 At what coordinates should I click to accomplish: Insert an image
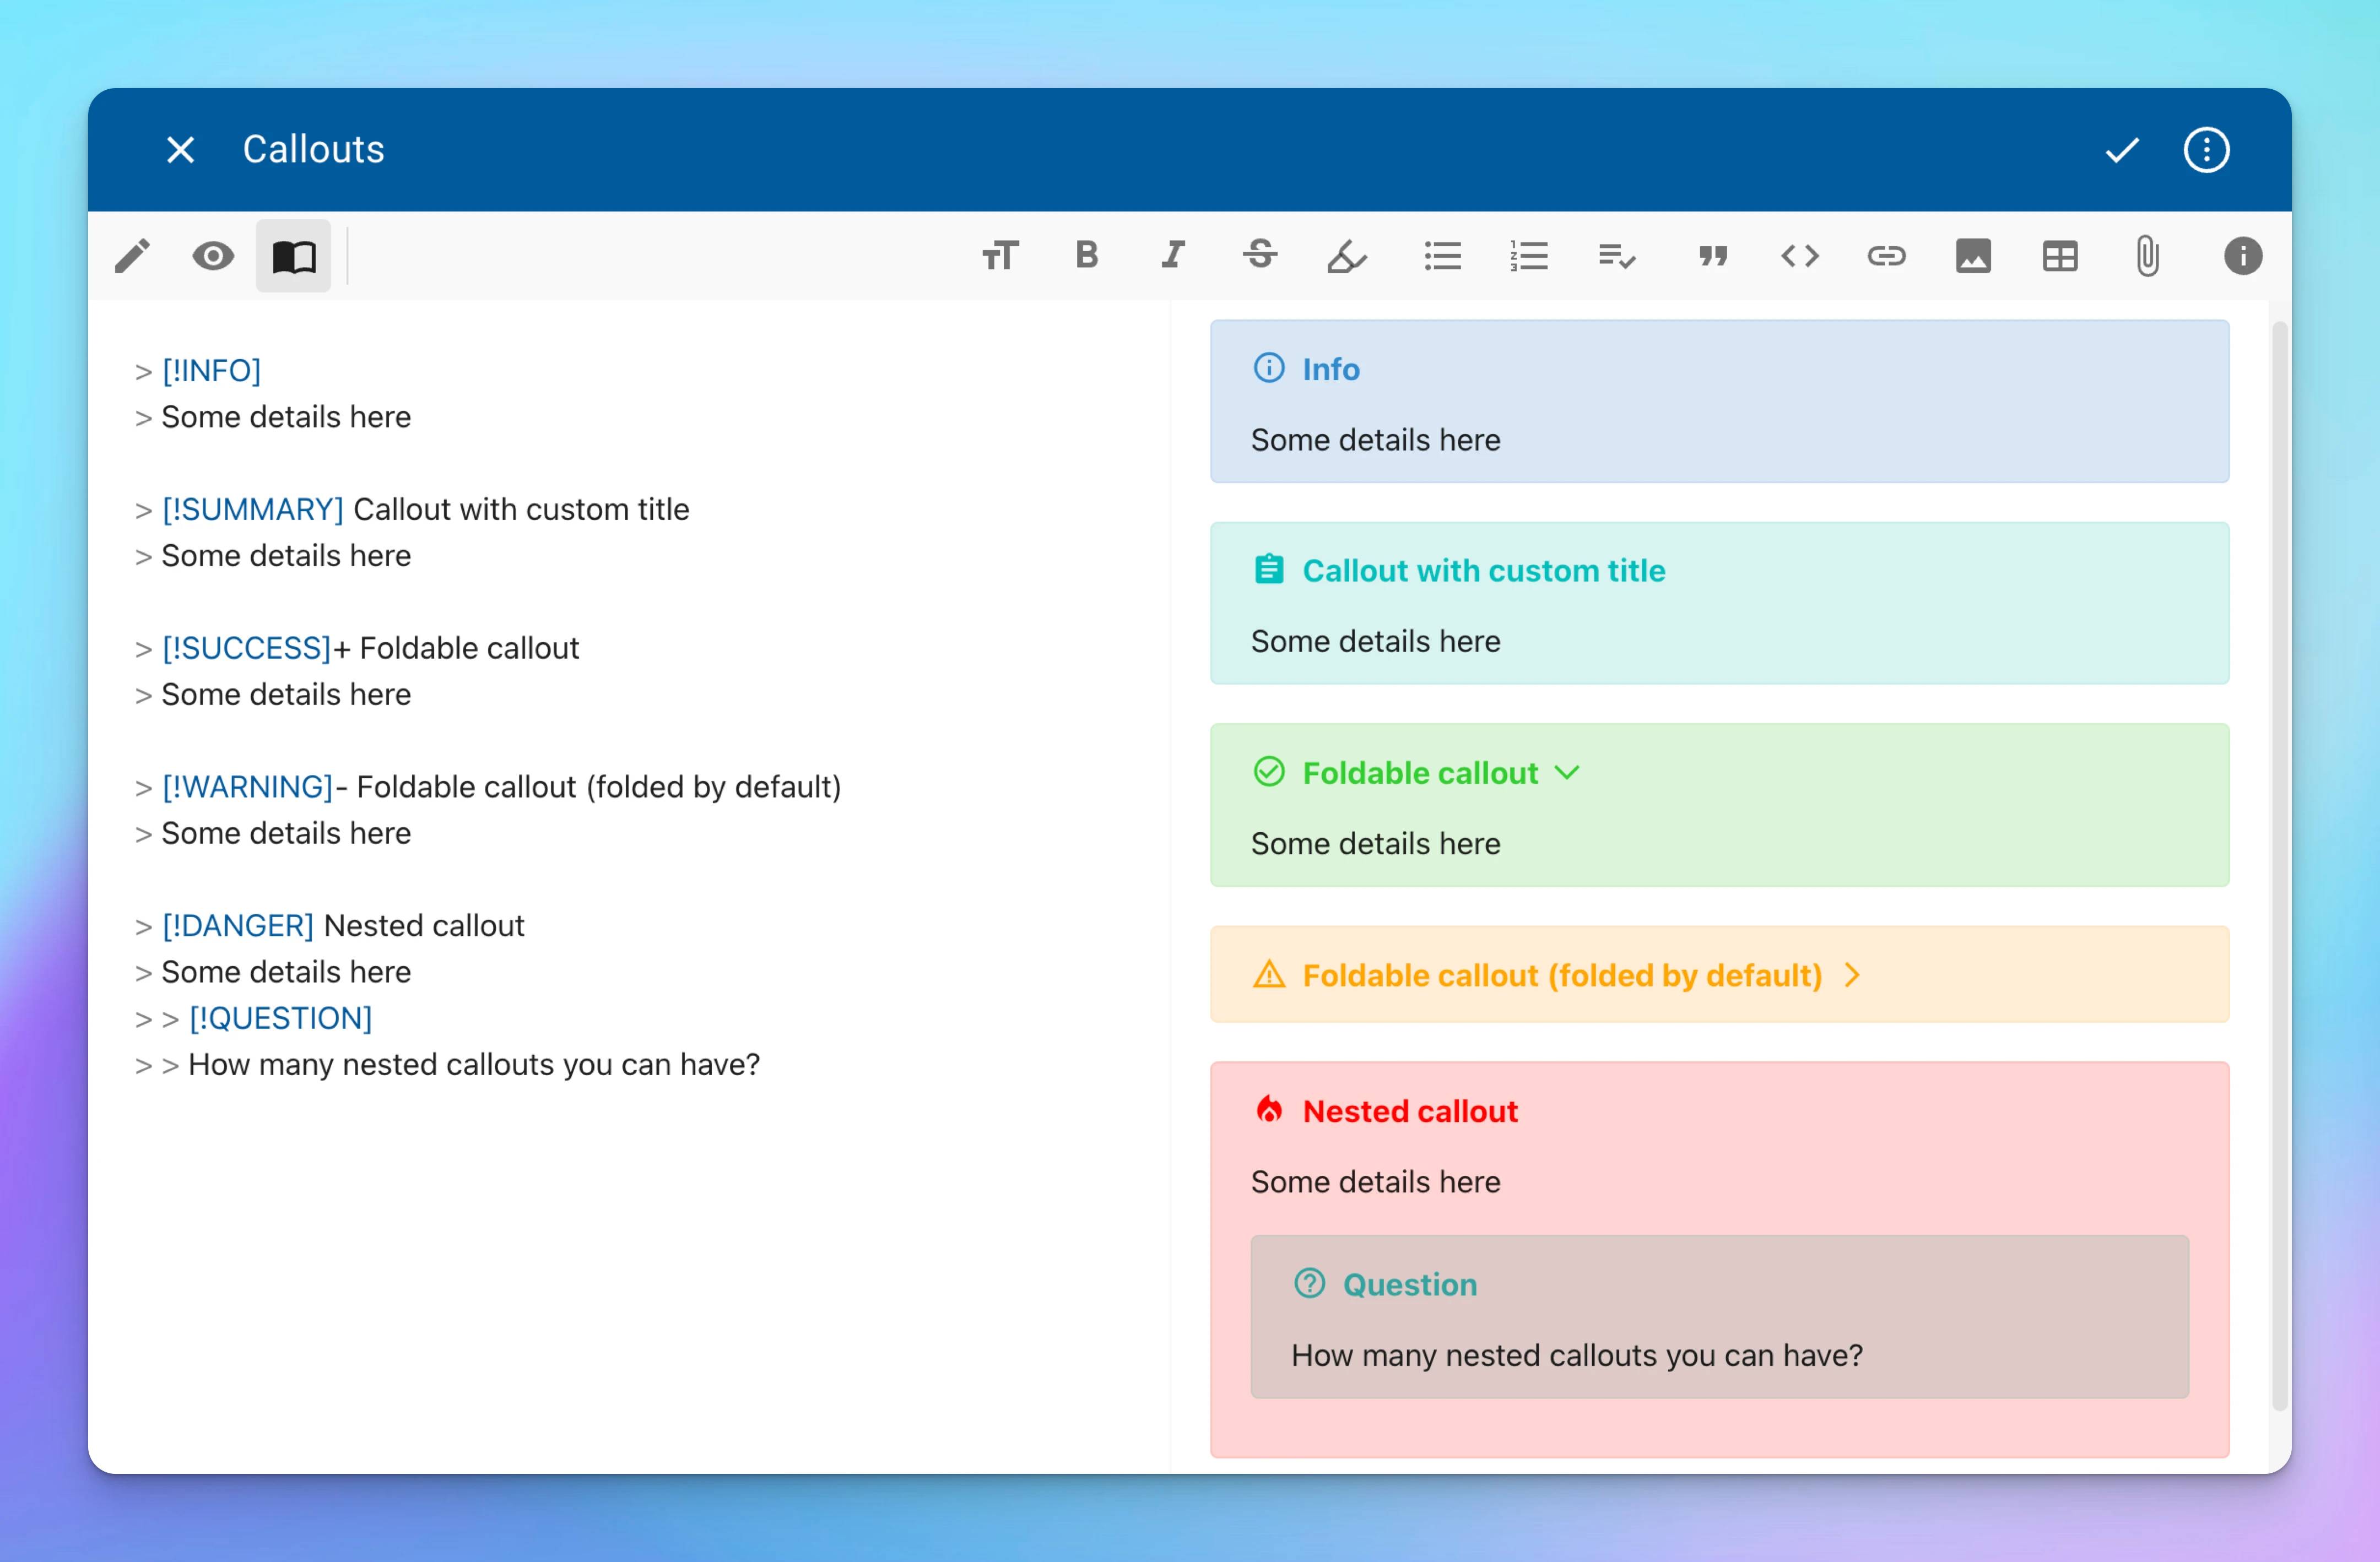coord(1973,256)
